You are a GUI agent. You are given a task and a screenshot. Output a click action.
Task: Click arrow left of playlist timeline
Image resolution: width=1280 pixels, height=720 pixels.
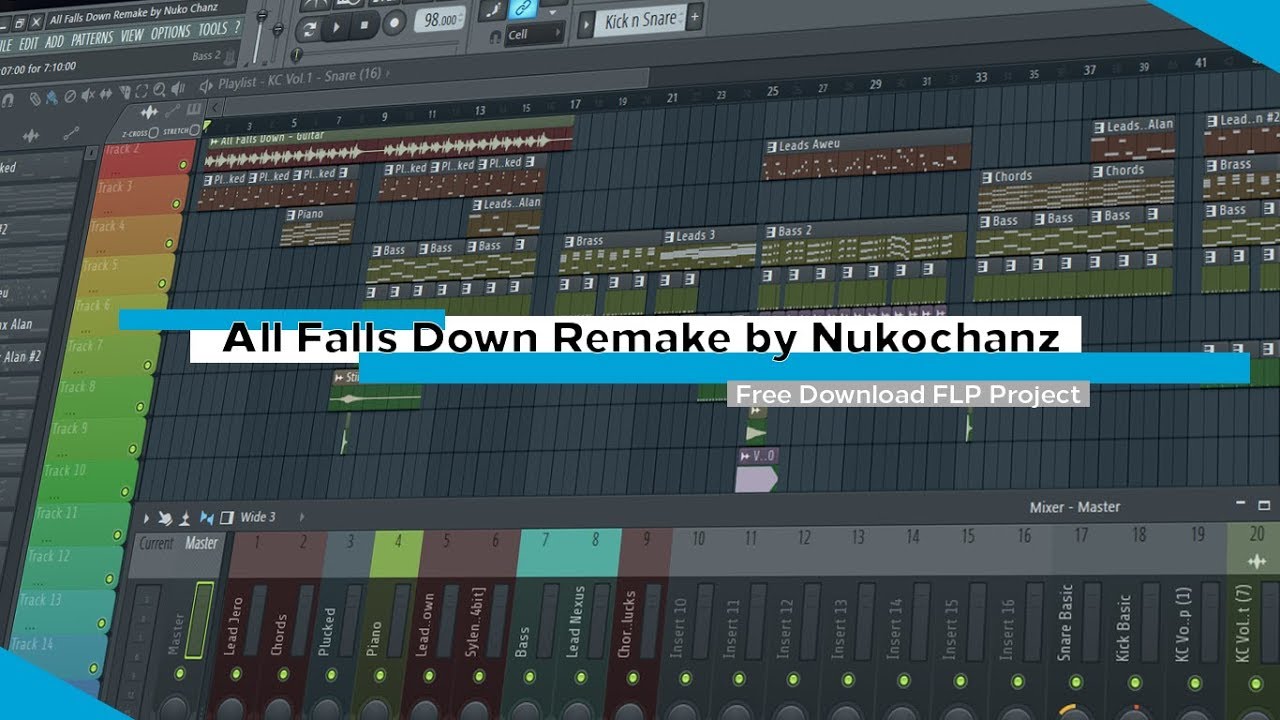215,107
